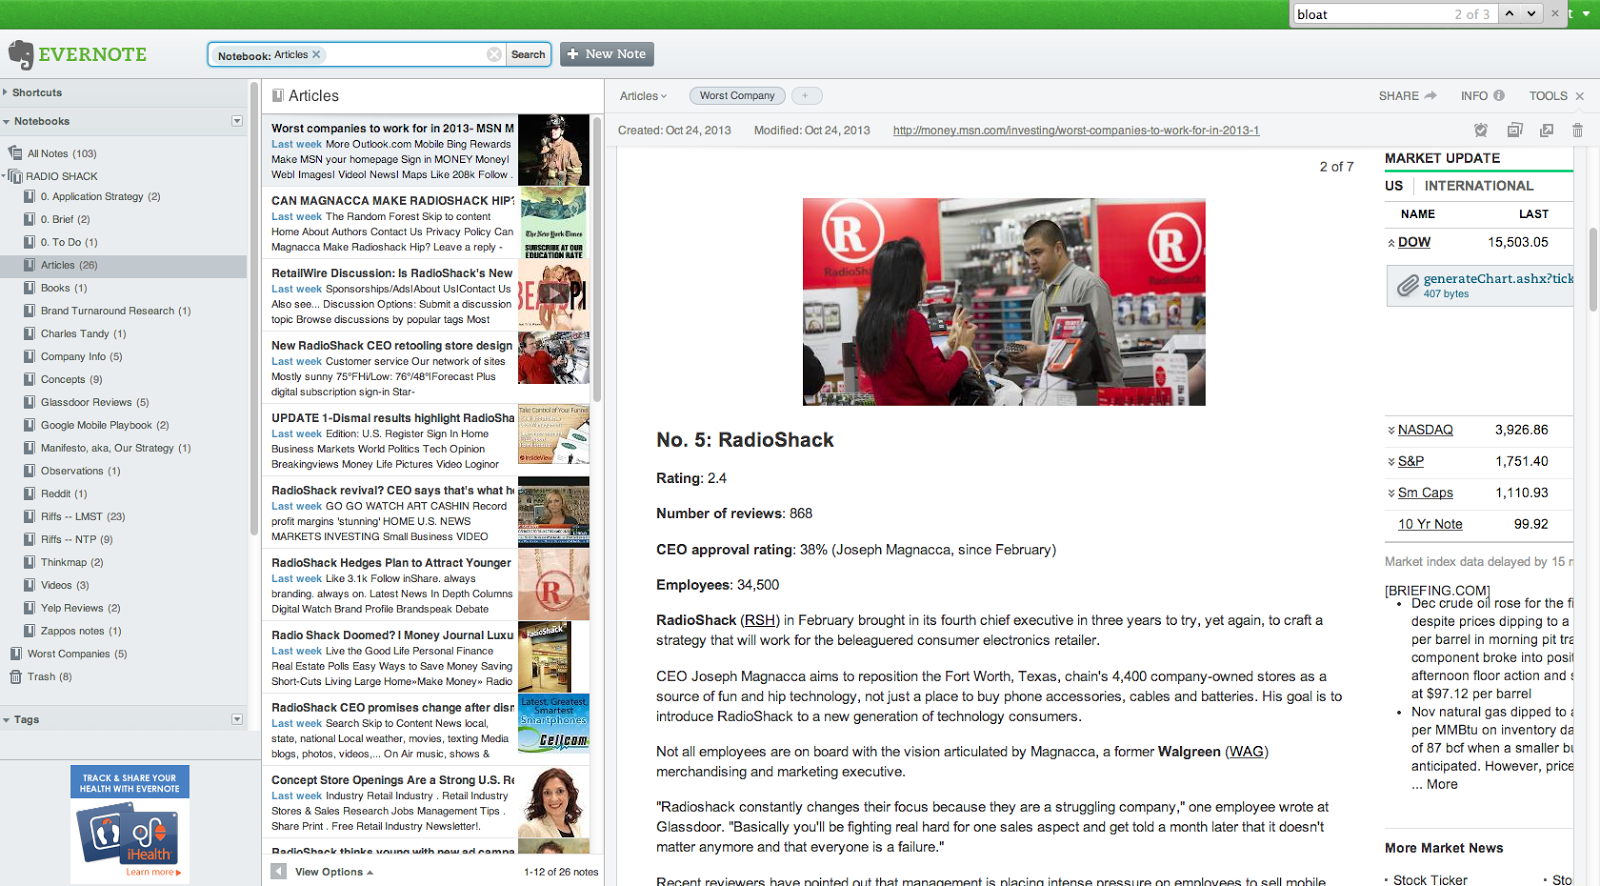1600x886 pixels.
Task: Open the SHARE menu
Action: [1407, 96]
